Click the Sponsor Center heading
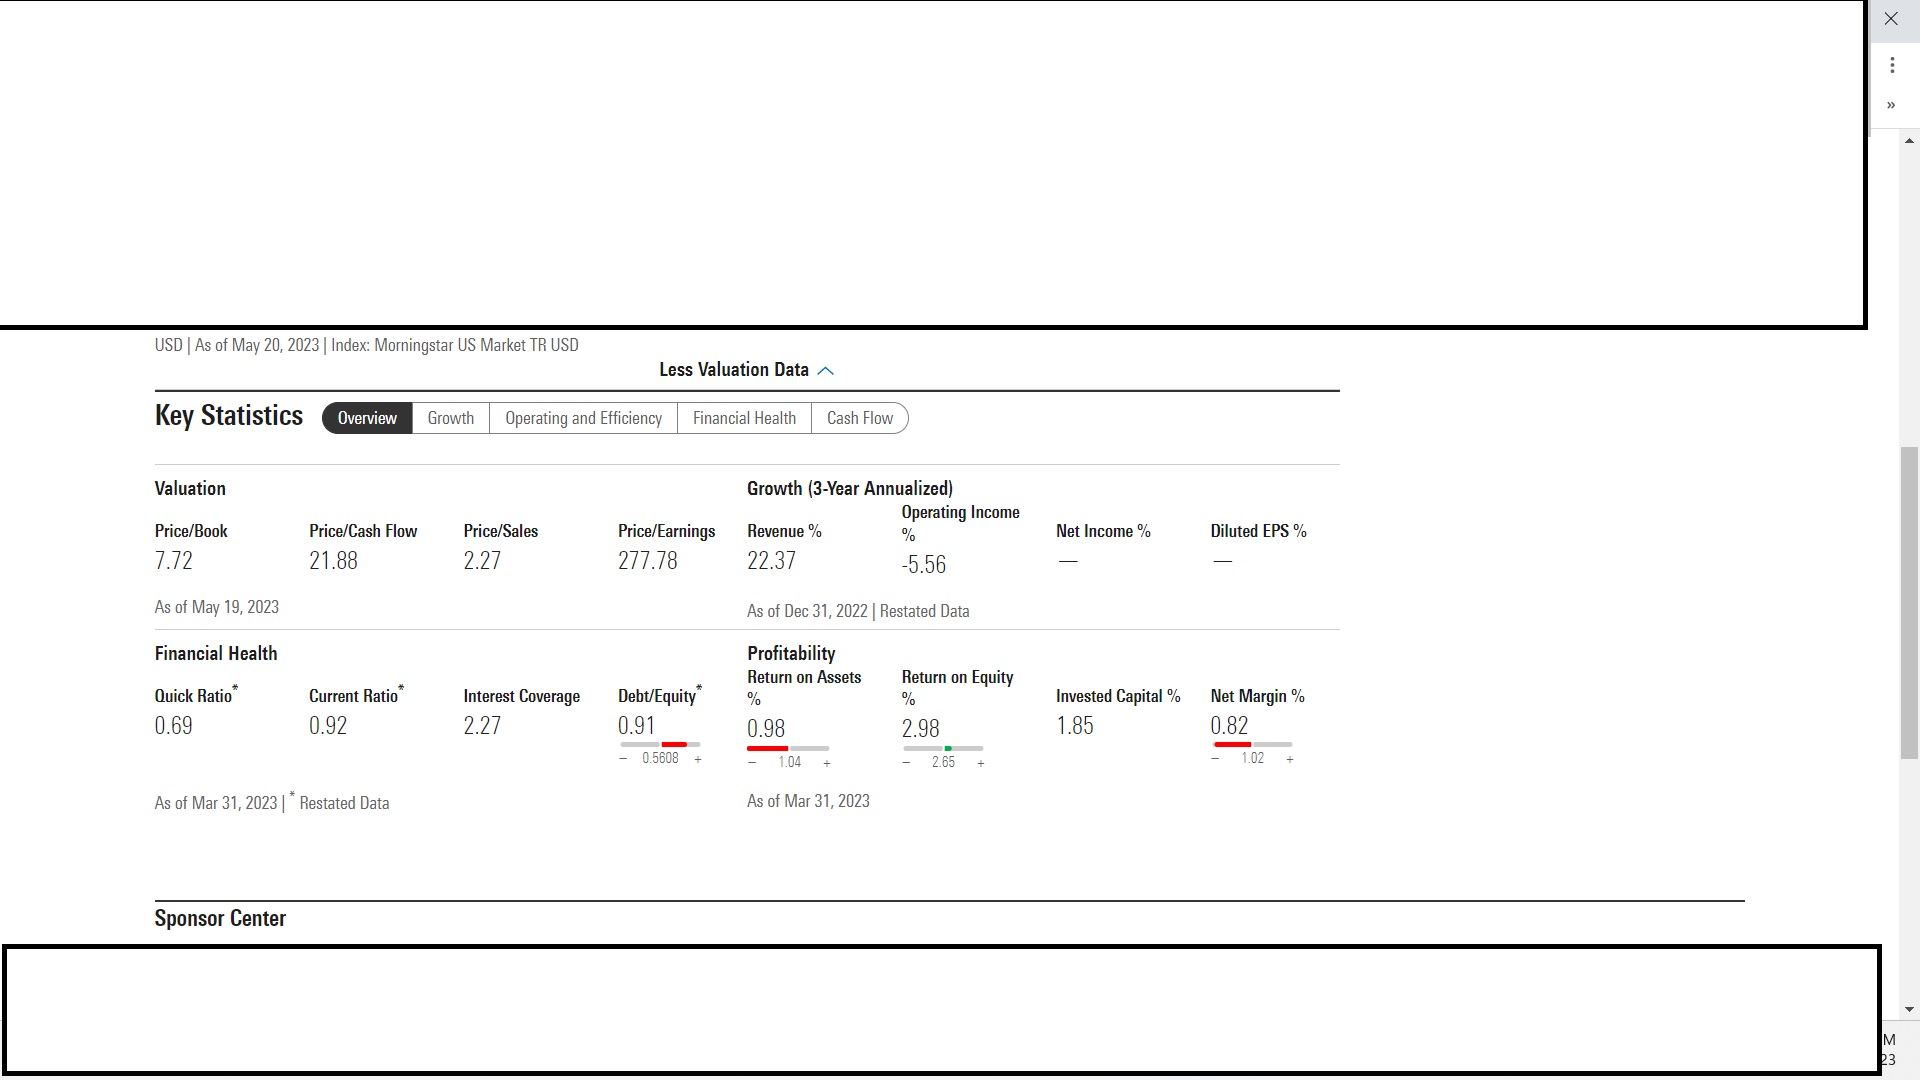Image resolution: width=1920 pixels, height=1080 pixels. (x=220, y=918)
